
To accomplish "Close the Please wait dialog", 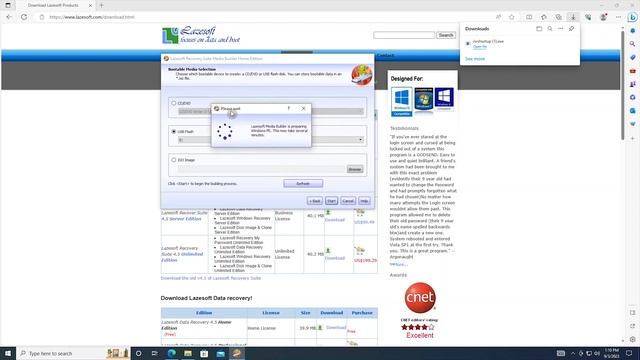I will click(x=303, y=109).
